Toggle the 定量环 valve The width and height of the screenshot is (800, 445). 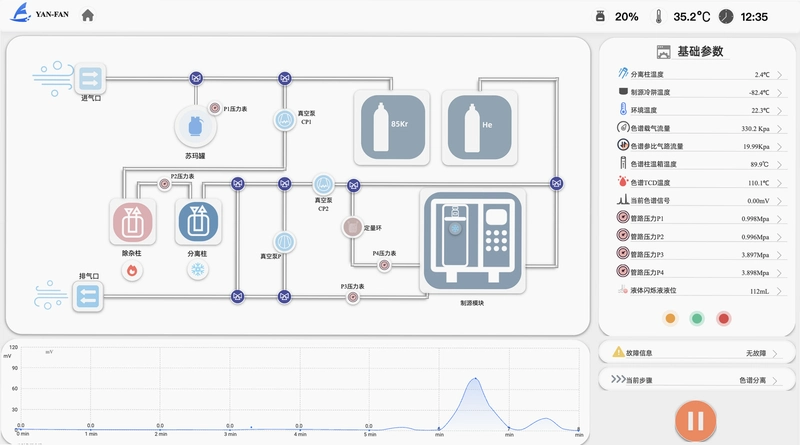point(352,227)
